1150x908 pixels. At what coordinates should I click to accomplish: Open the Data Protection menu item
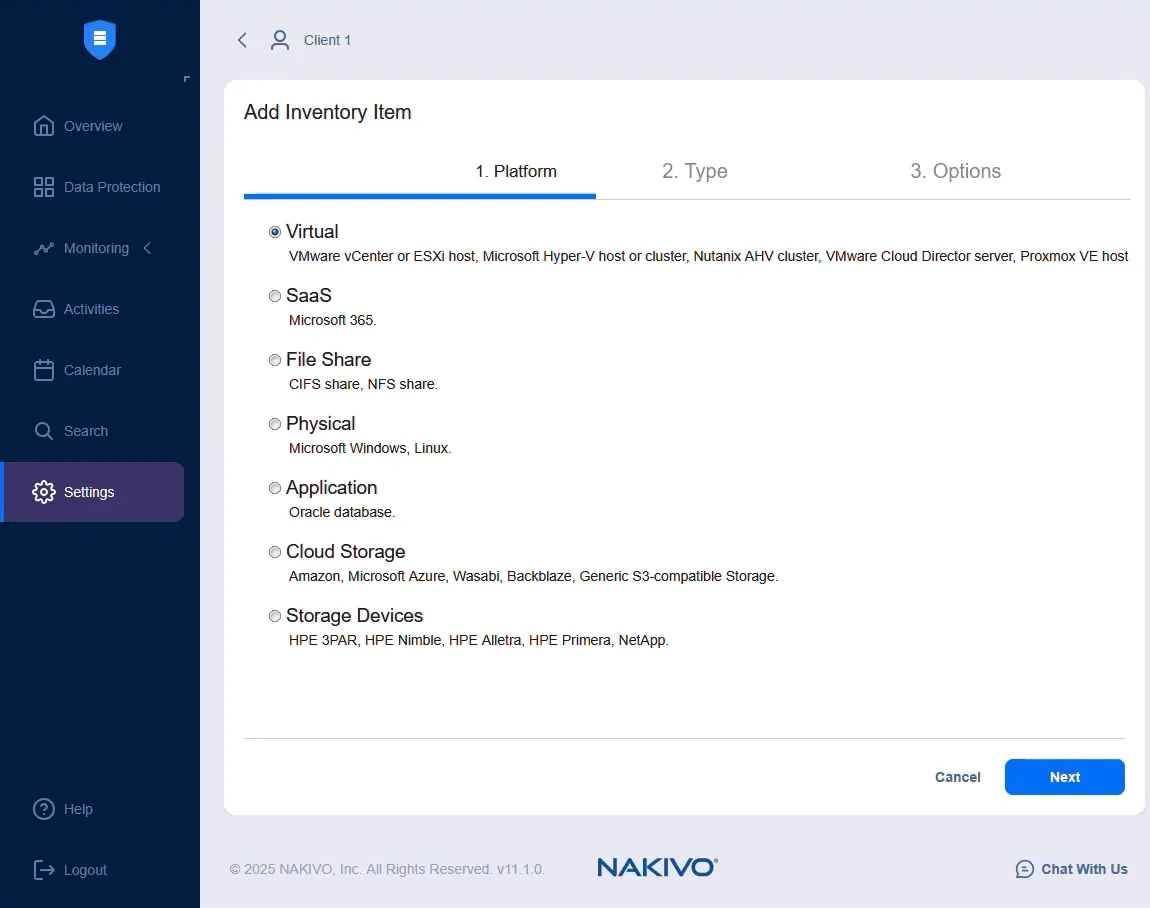click(112, 187)
